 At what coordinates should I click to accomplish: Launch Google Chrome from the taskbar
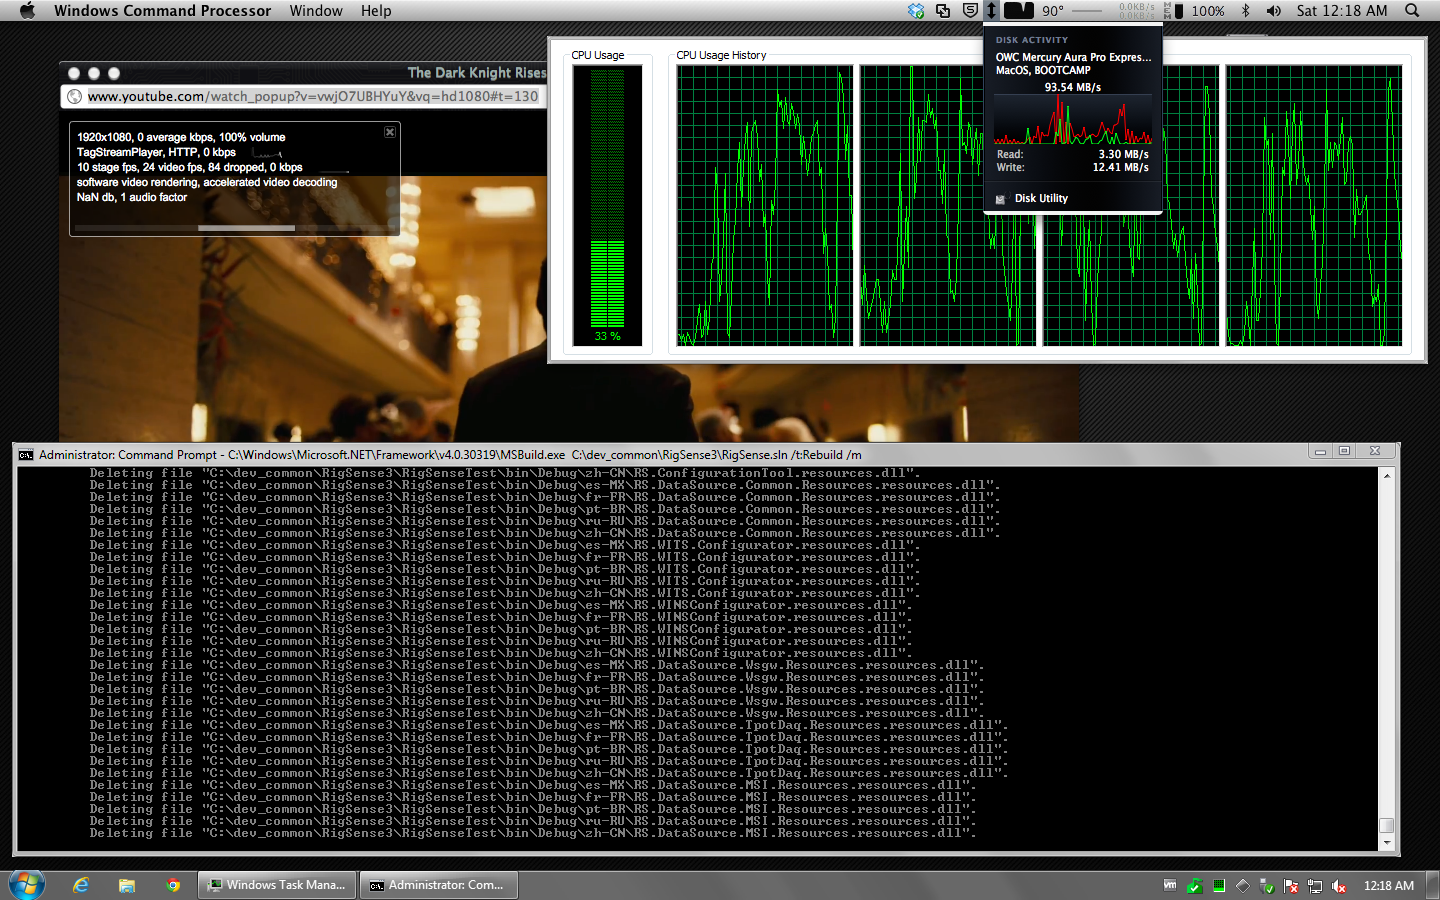[x=173, y=885]
